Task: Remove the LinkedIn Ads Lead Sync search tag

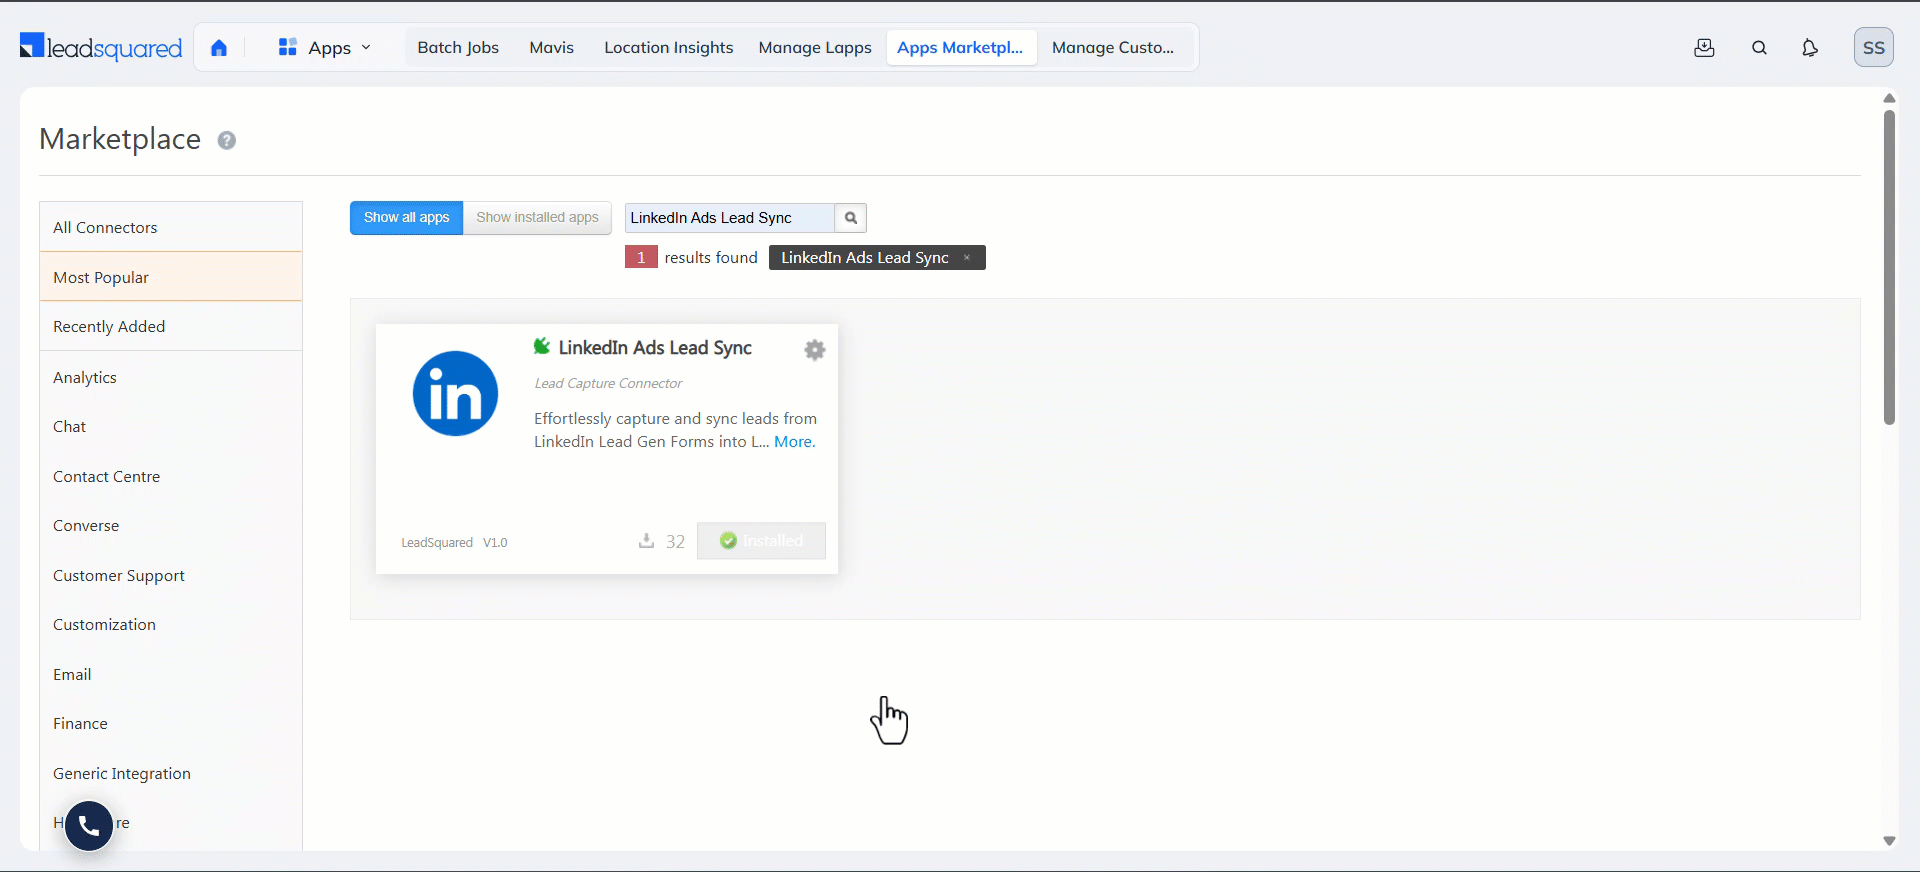Action: pos(967,258)
